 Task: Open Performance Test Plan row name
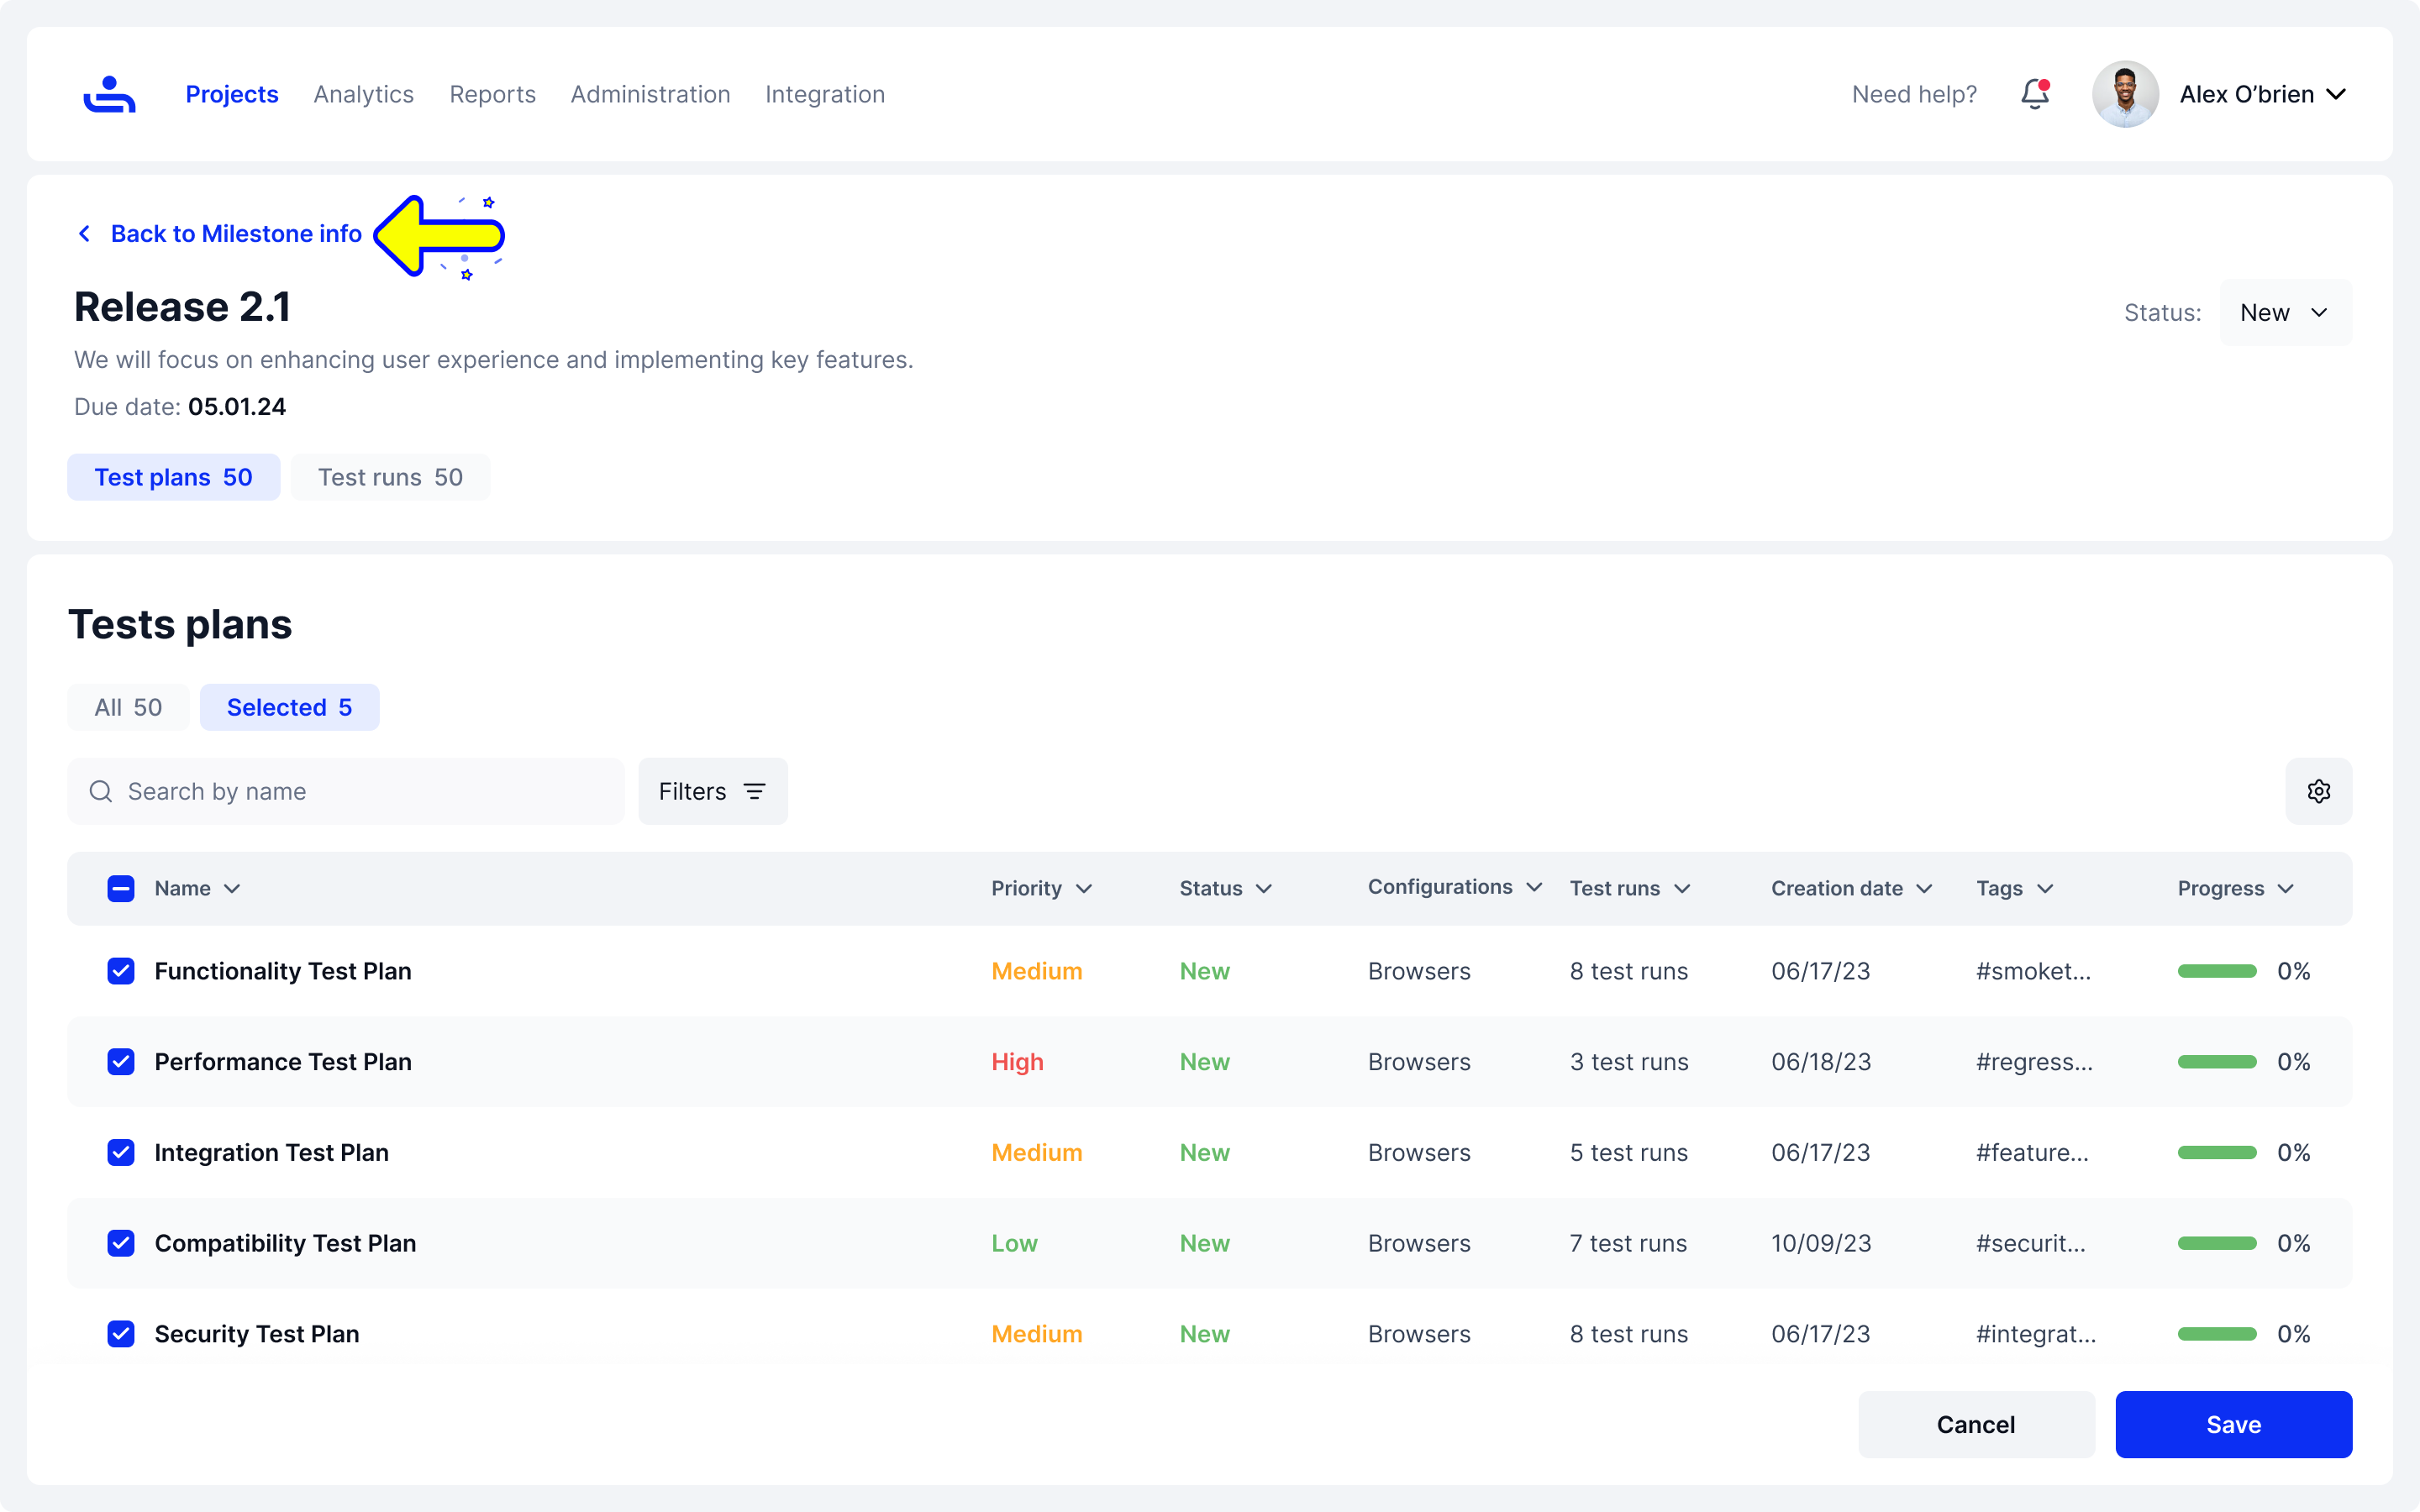coord(283,1061)
